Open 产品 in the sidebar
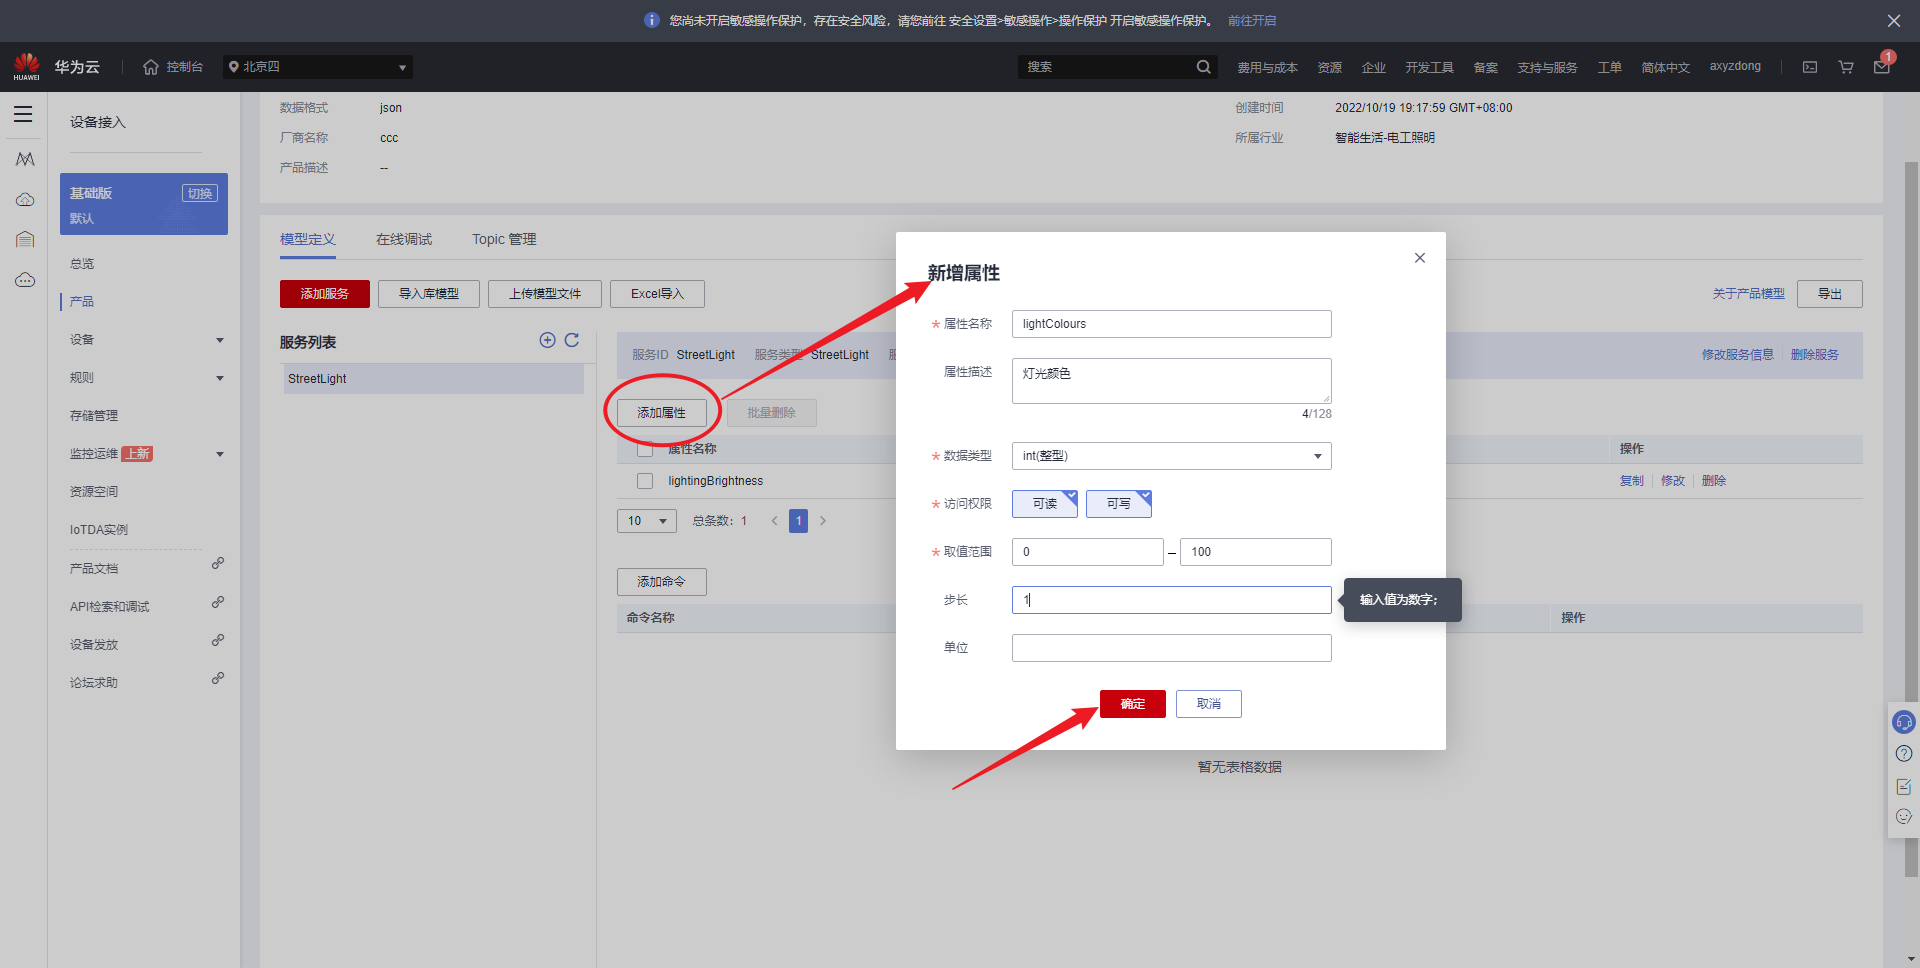Screen dimensions: 1920x968 (82, 302)
